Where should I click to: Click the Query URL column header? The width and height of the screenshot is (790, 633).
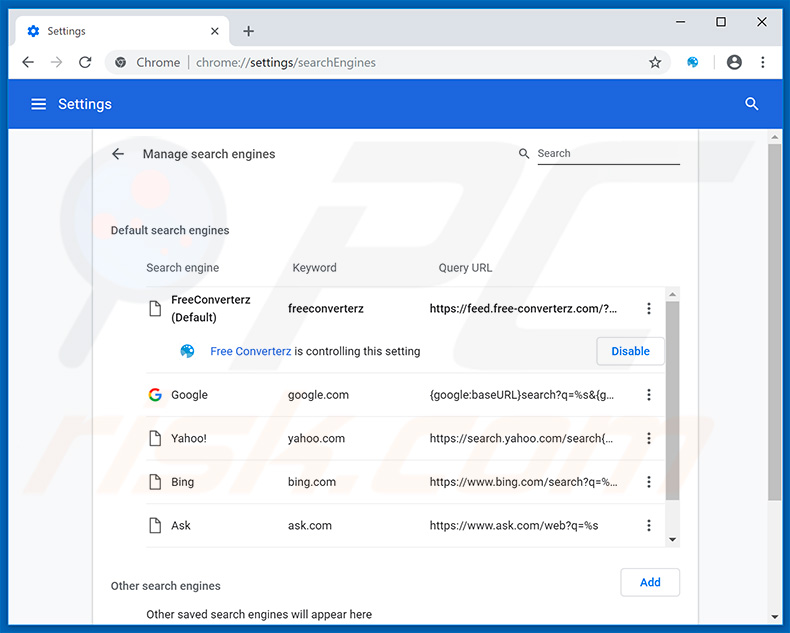[465, 268]
